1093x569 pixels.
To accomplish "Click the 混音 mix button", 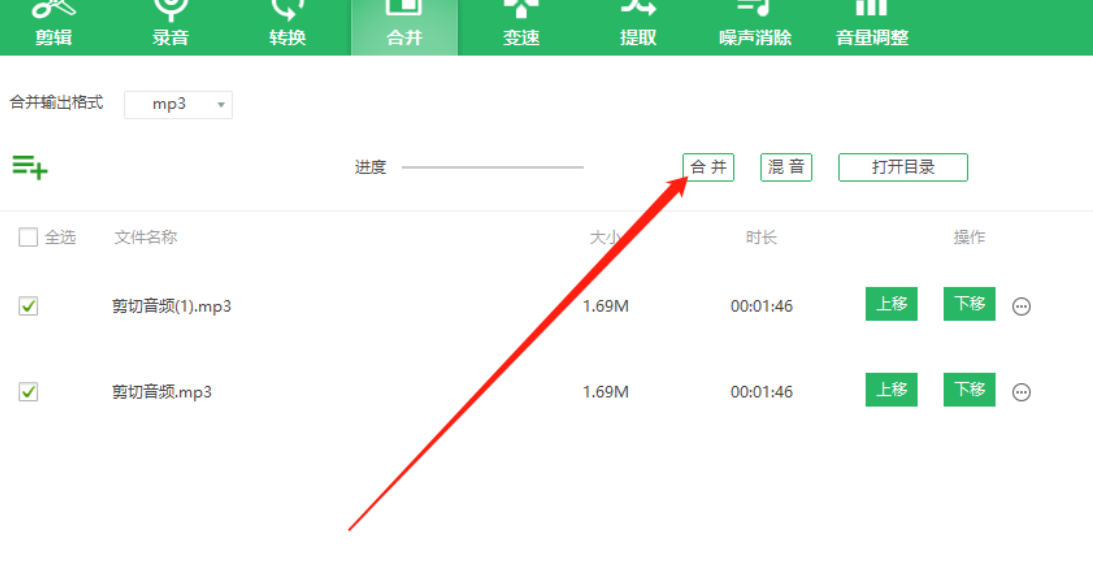I will (x=786, y=167).
